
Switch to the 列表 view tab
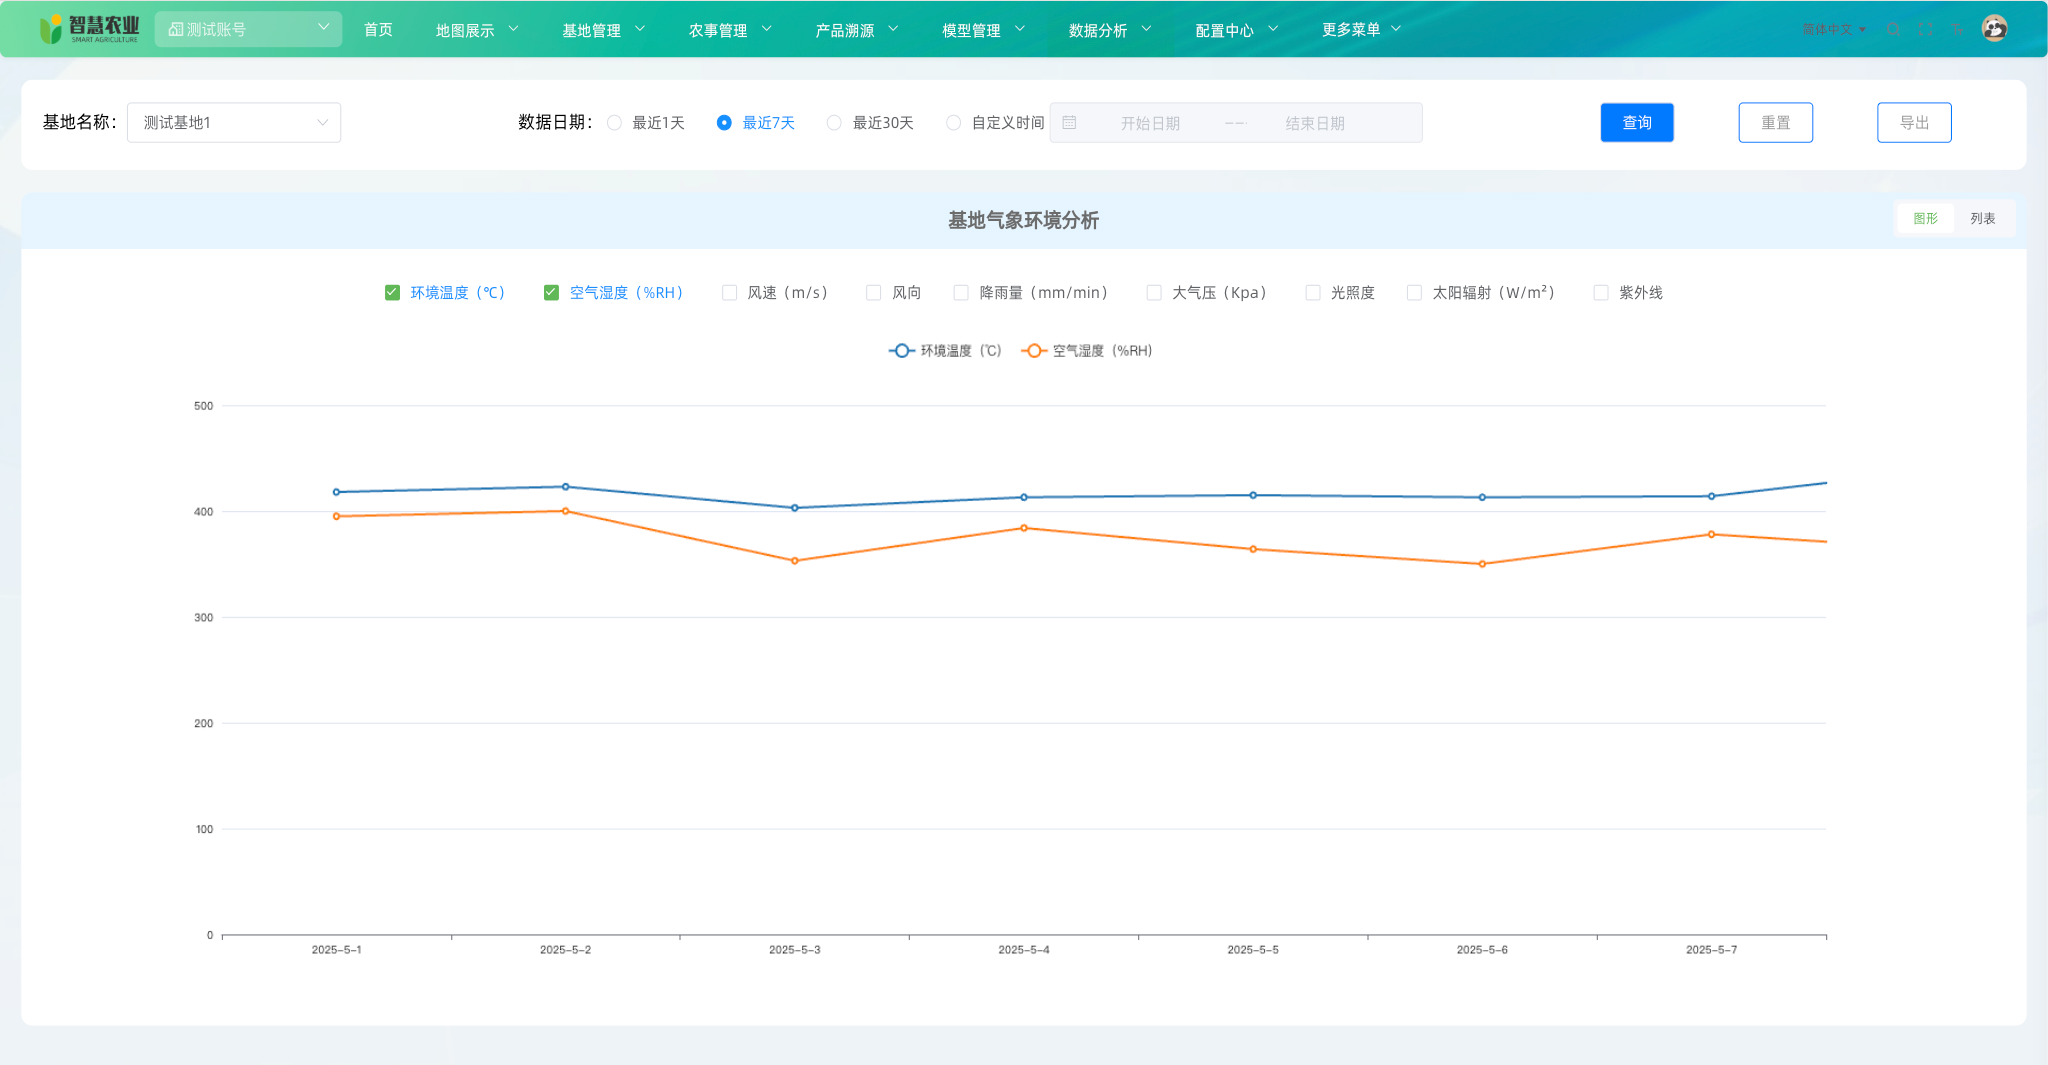click(1982, 219)
